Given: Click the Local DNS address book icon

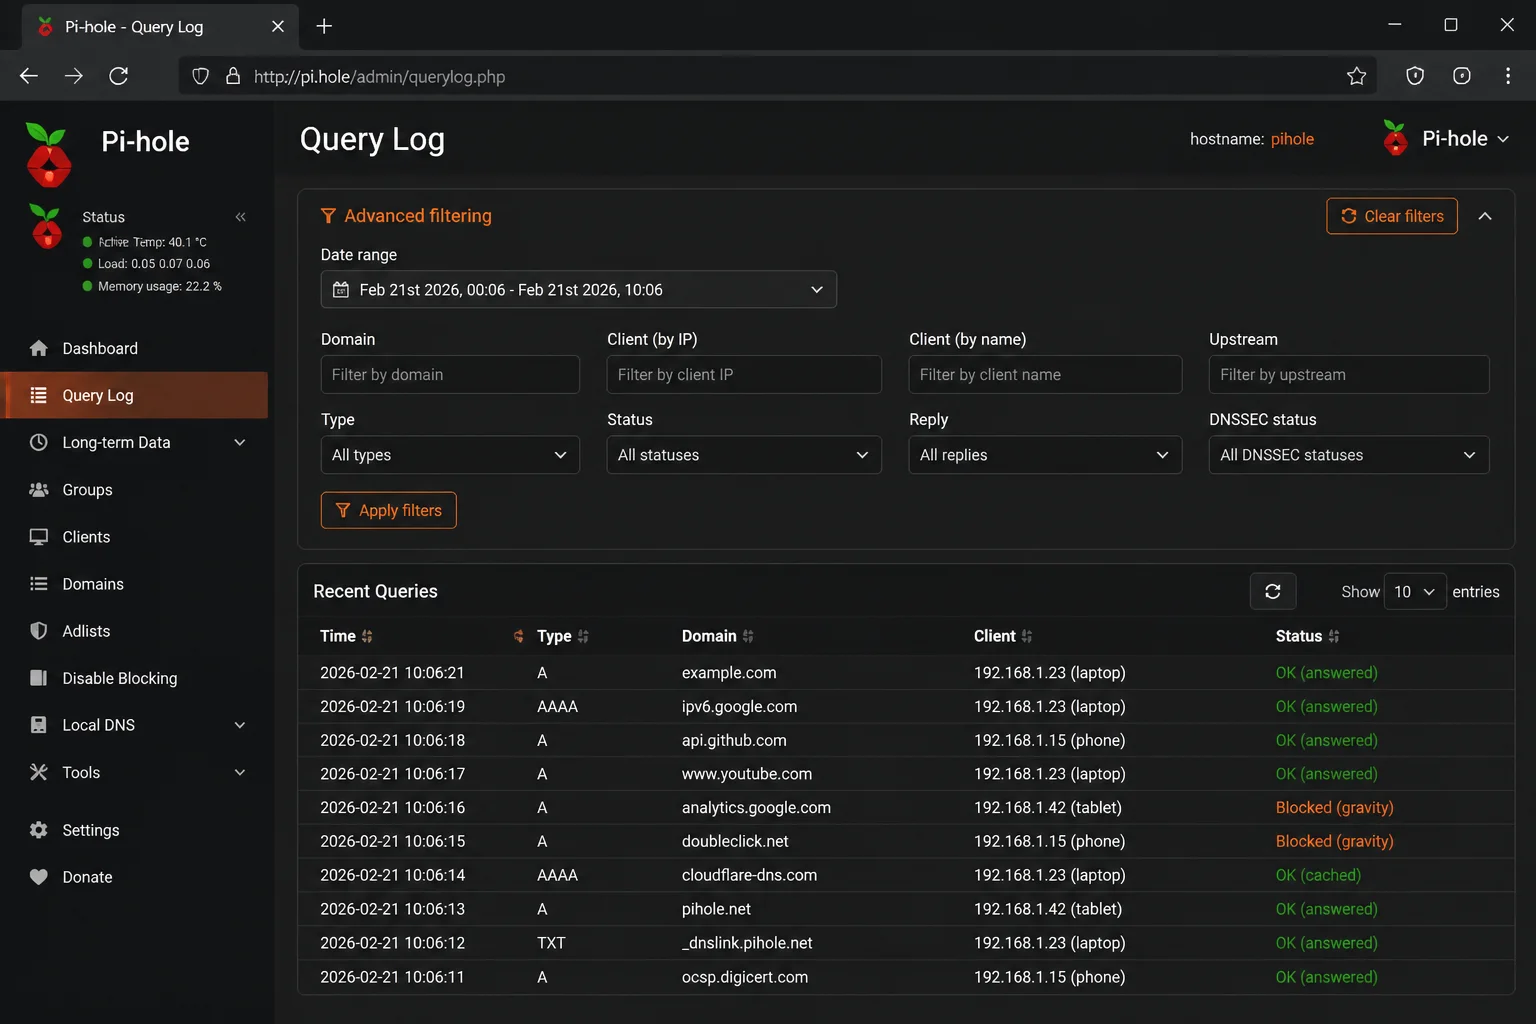Looking at the screenshot, I should click(x=39, y=725).
